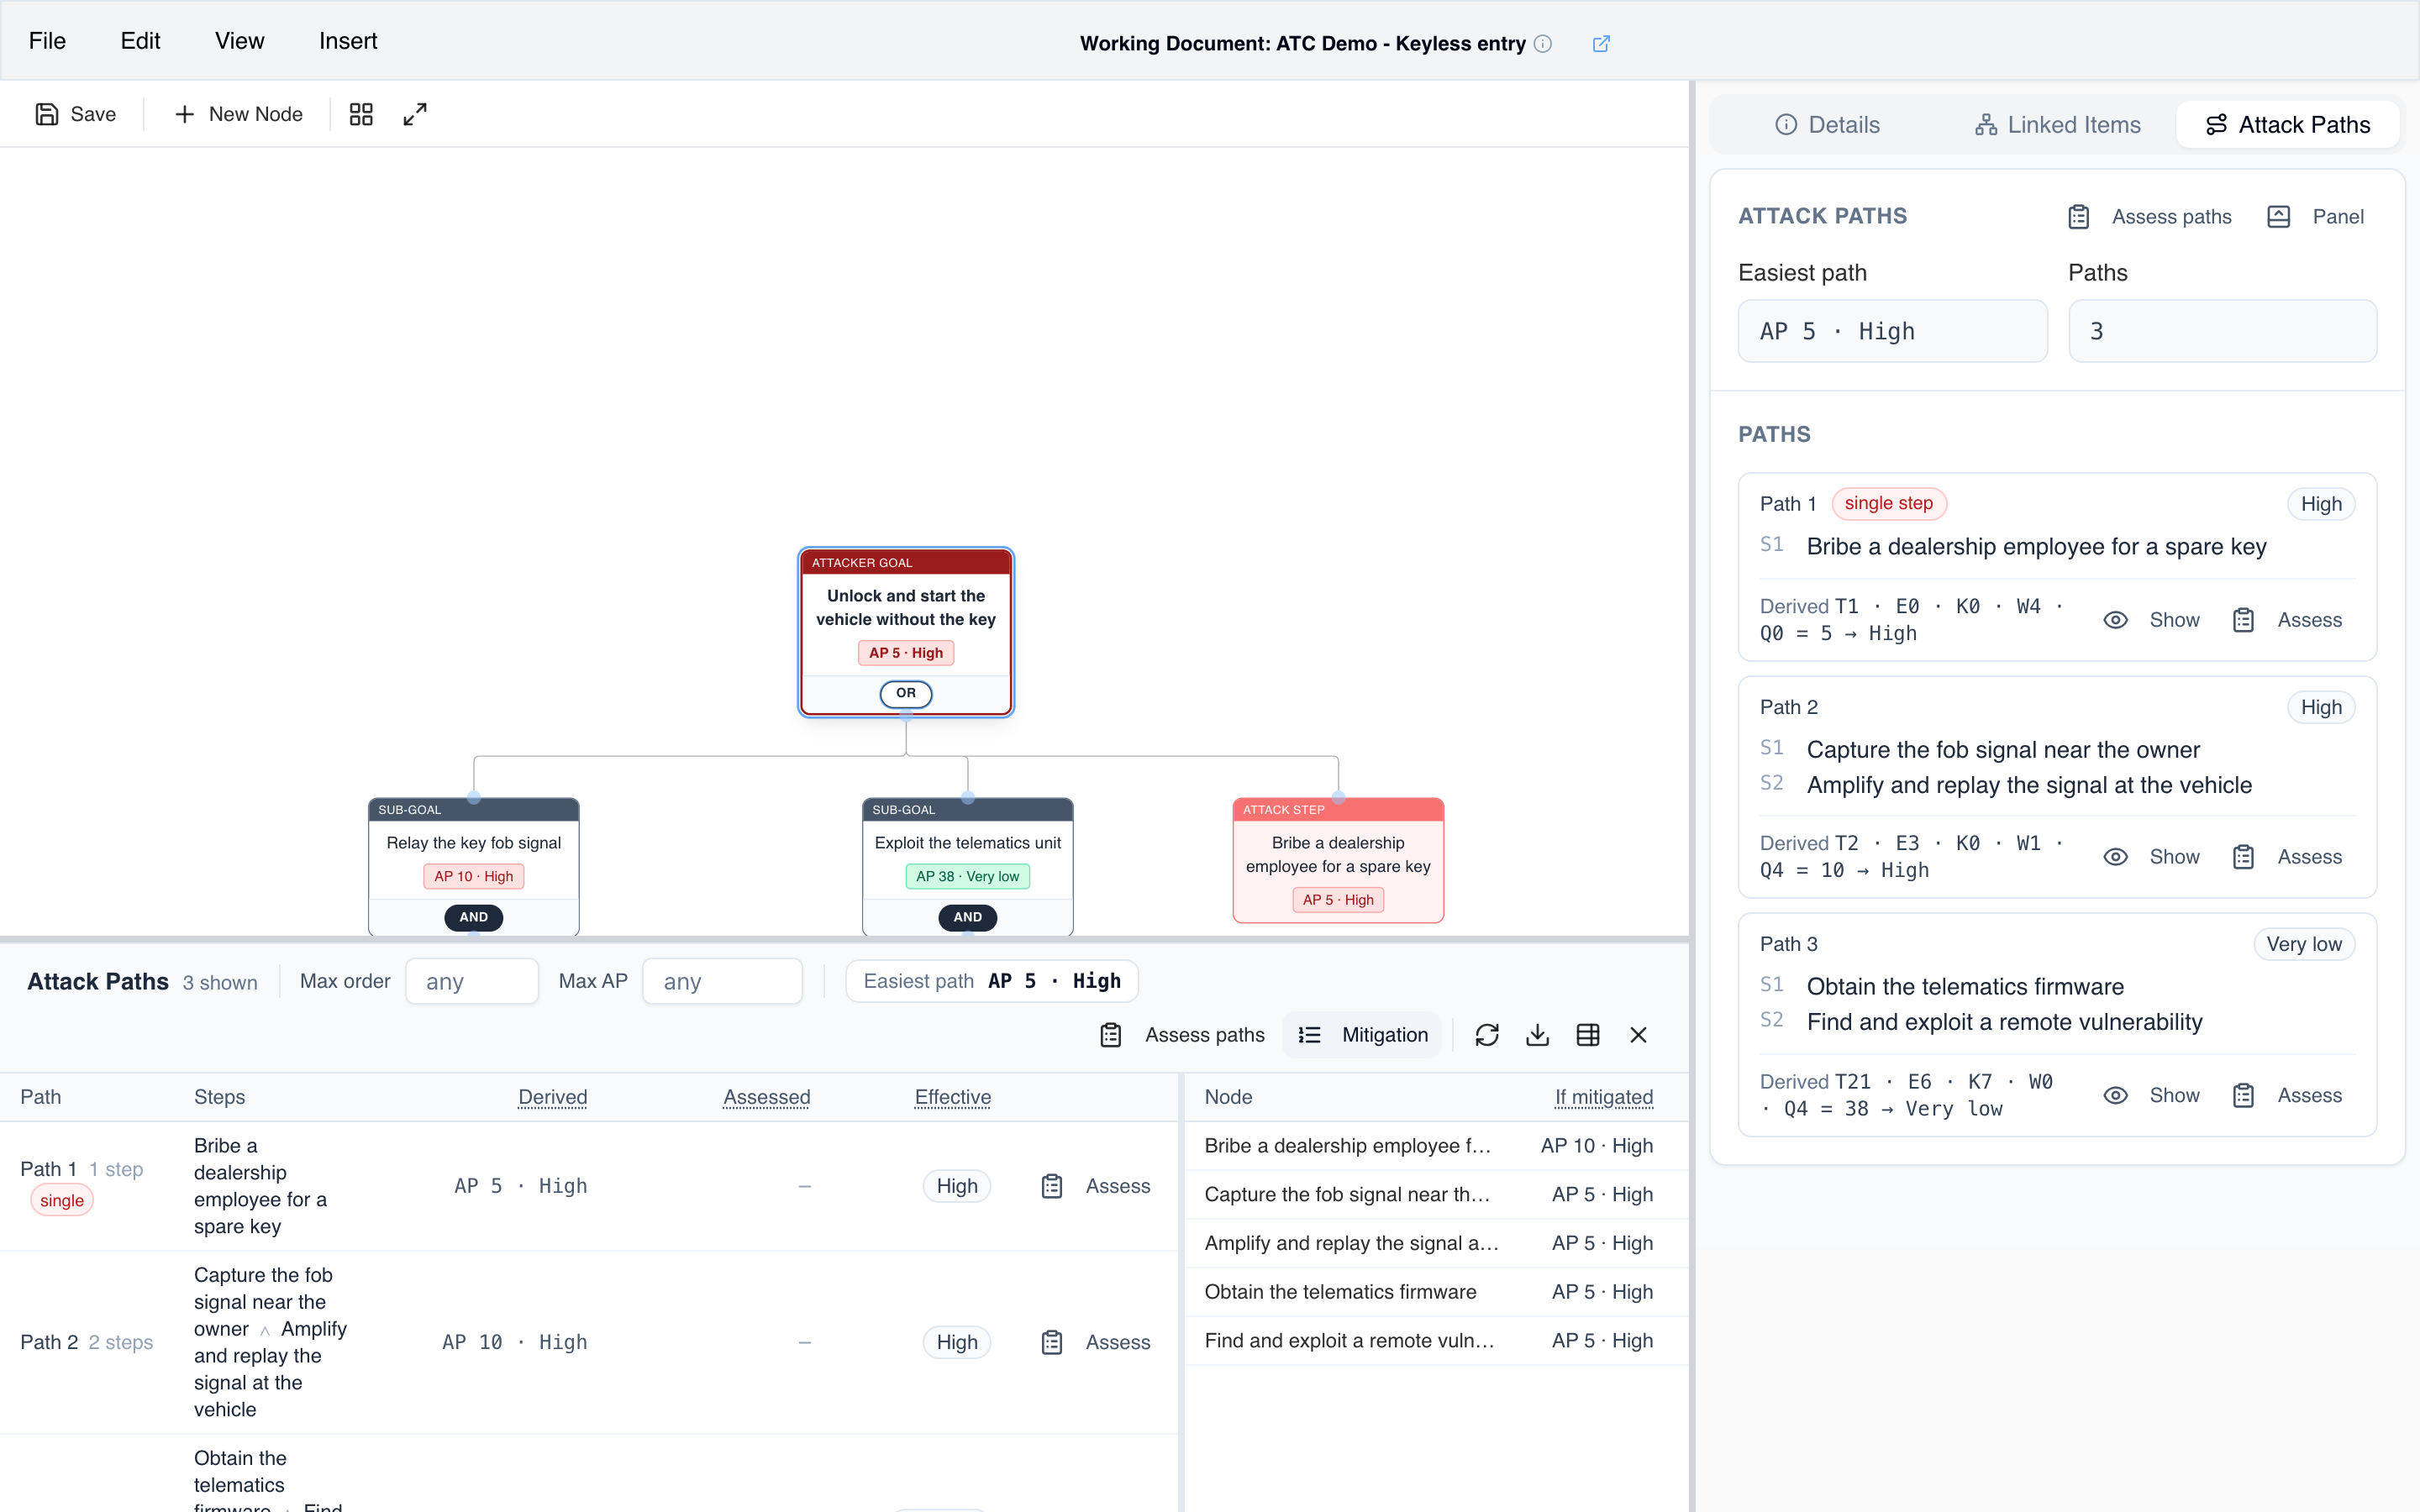
Task: Sort by the Effective column header
Action: (x=953, y=1097)
